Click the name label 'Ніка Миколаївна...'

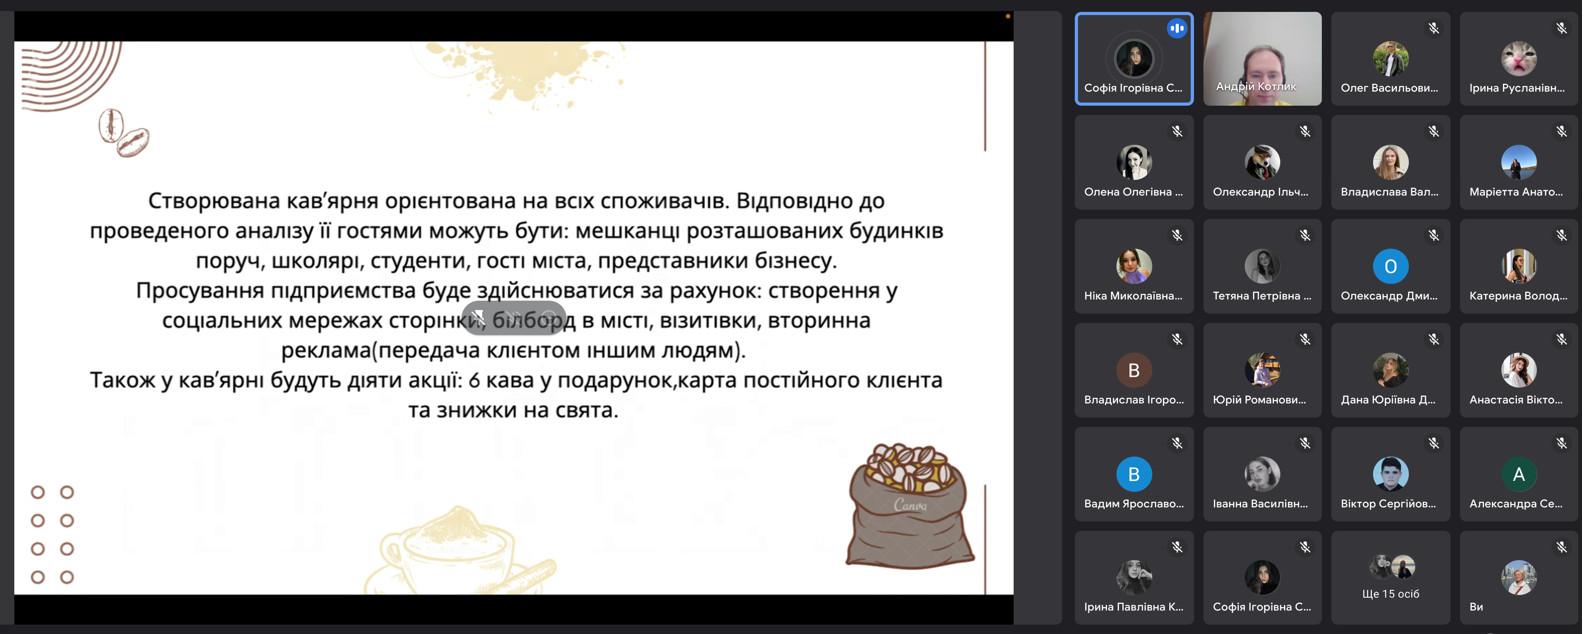tap(1133, 296)
